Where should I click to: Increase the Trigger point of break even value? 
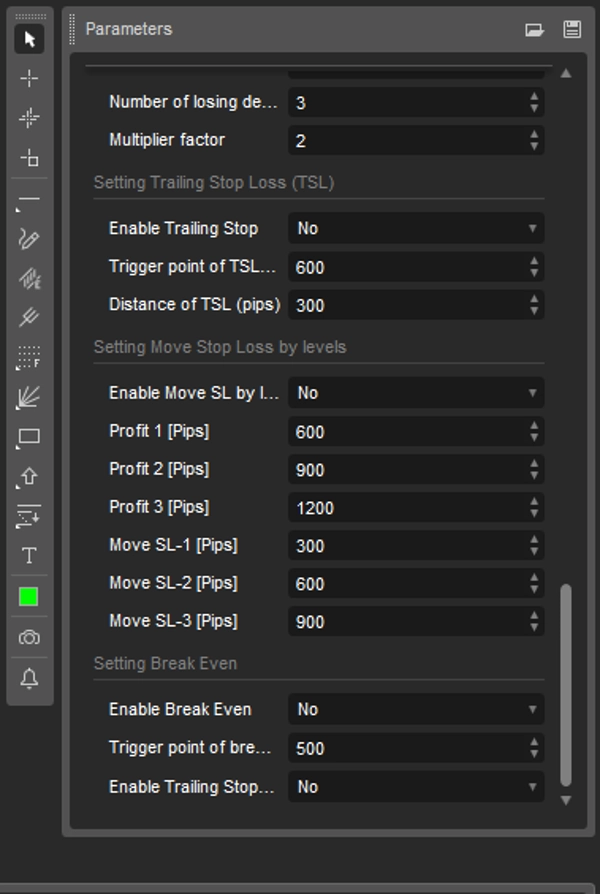tap(534, 742)
